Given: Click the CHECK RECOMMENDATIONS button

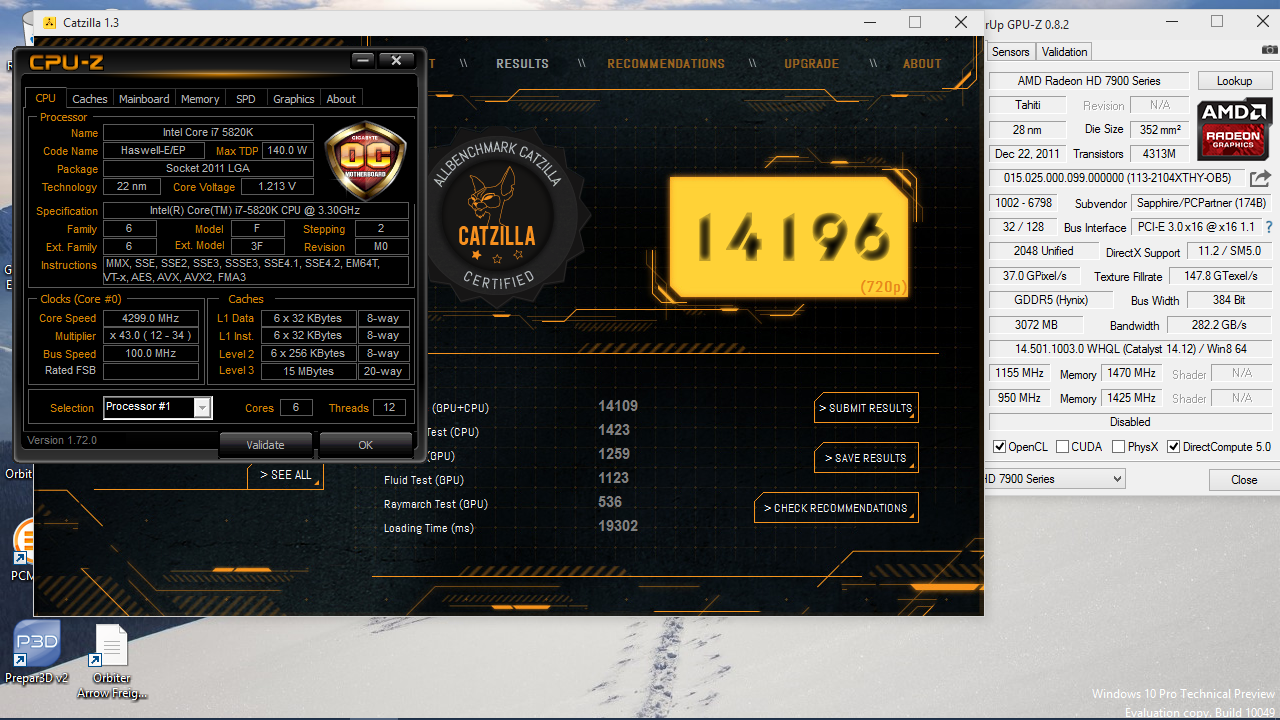Looking at the screenshot, I should pos(836,508).
